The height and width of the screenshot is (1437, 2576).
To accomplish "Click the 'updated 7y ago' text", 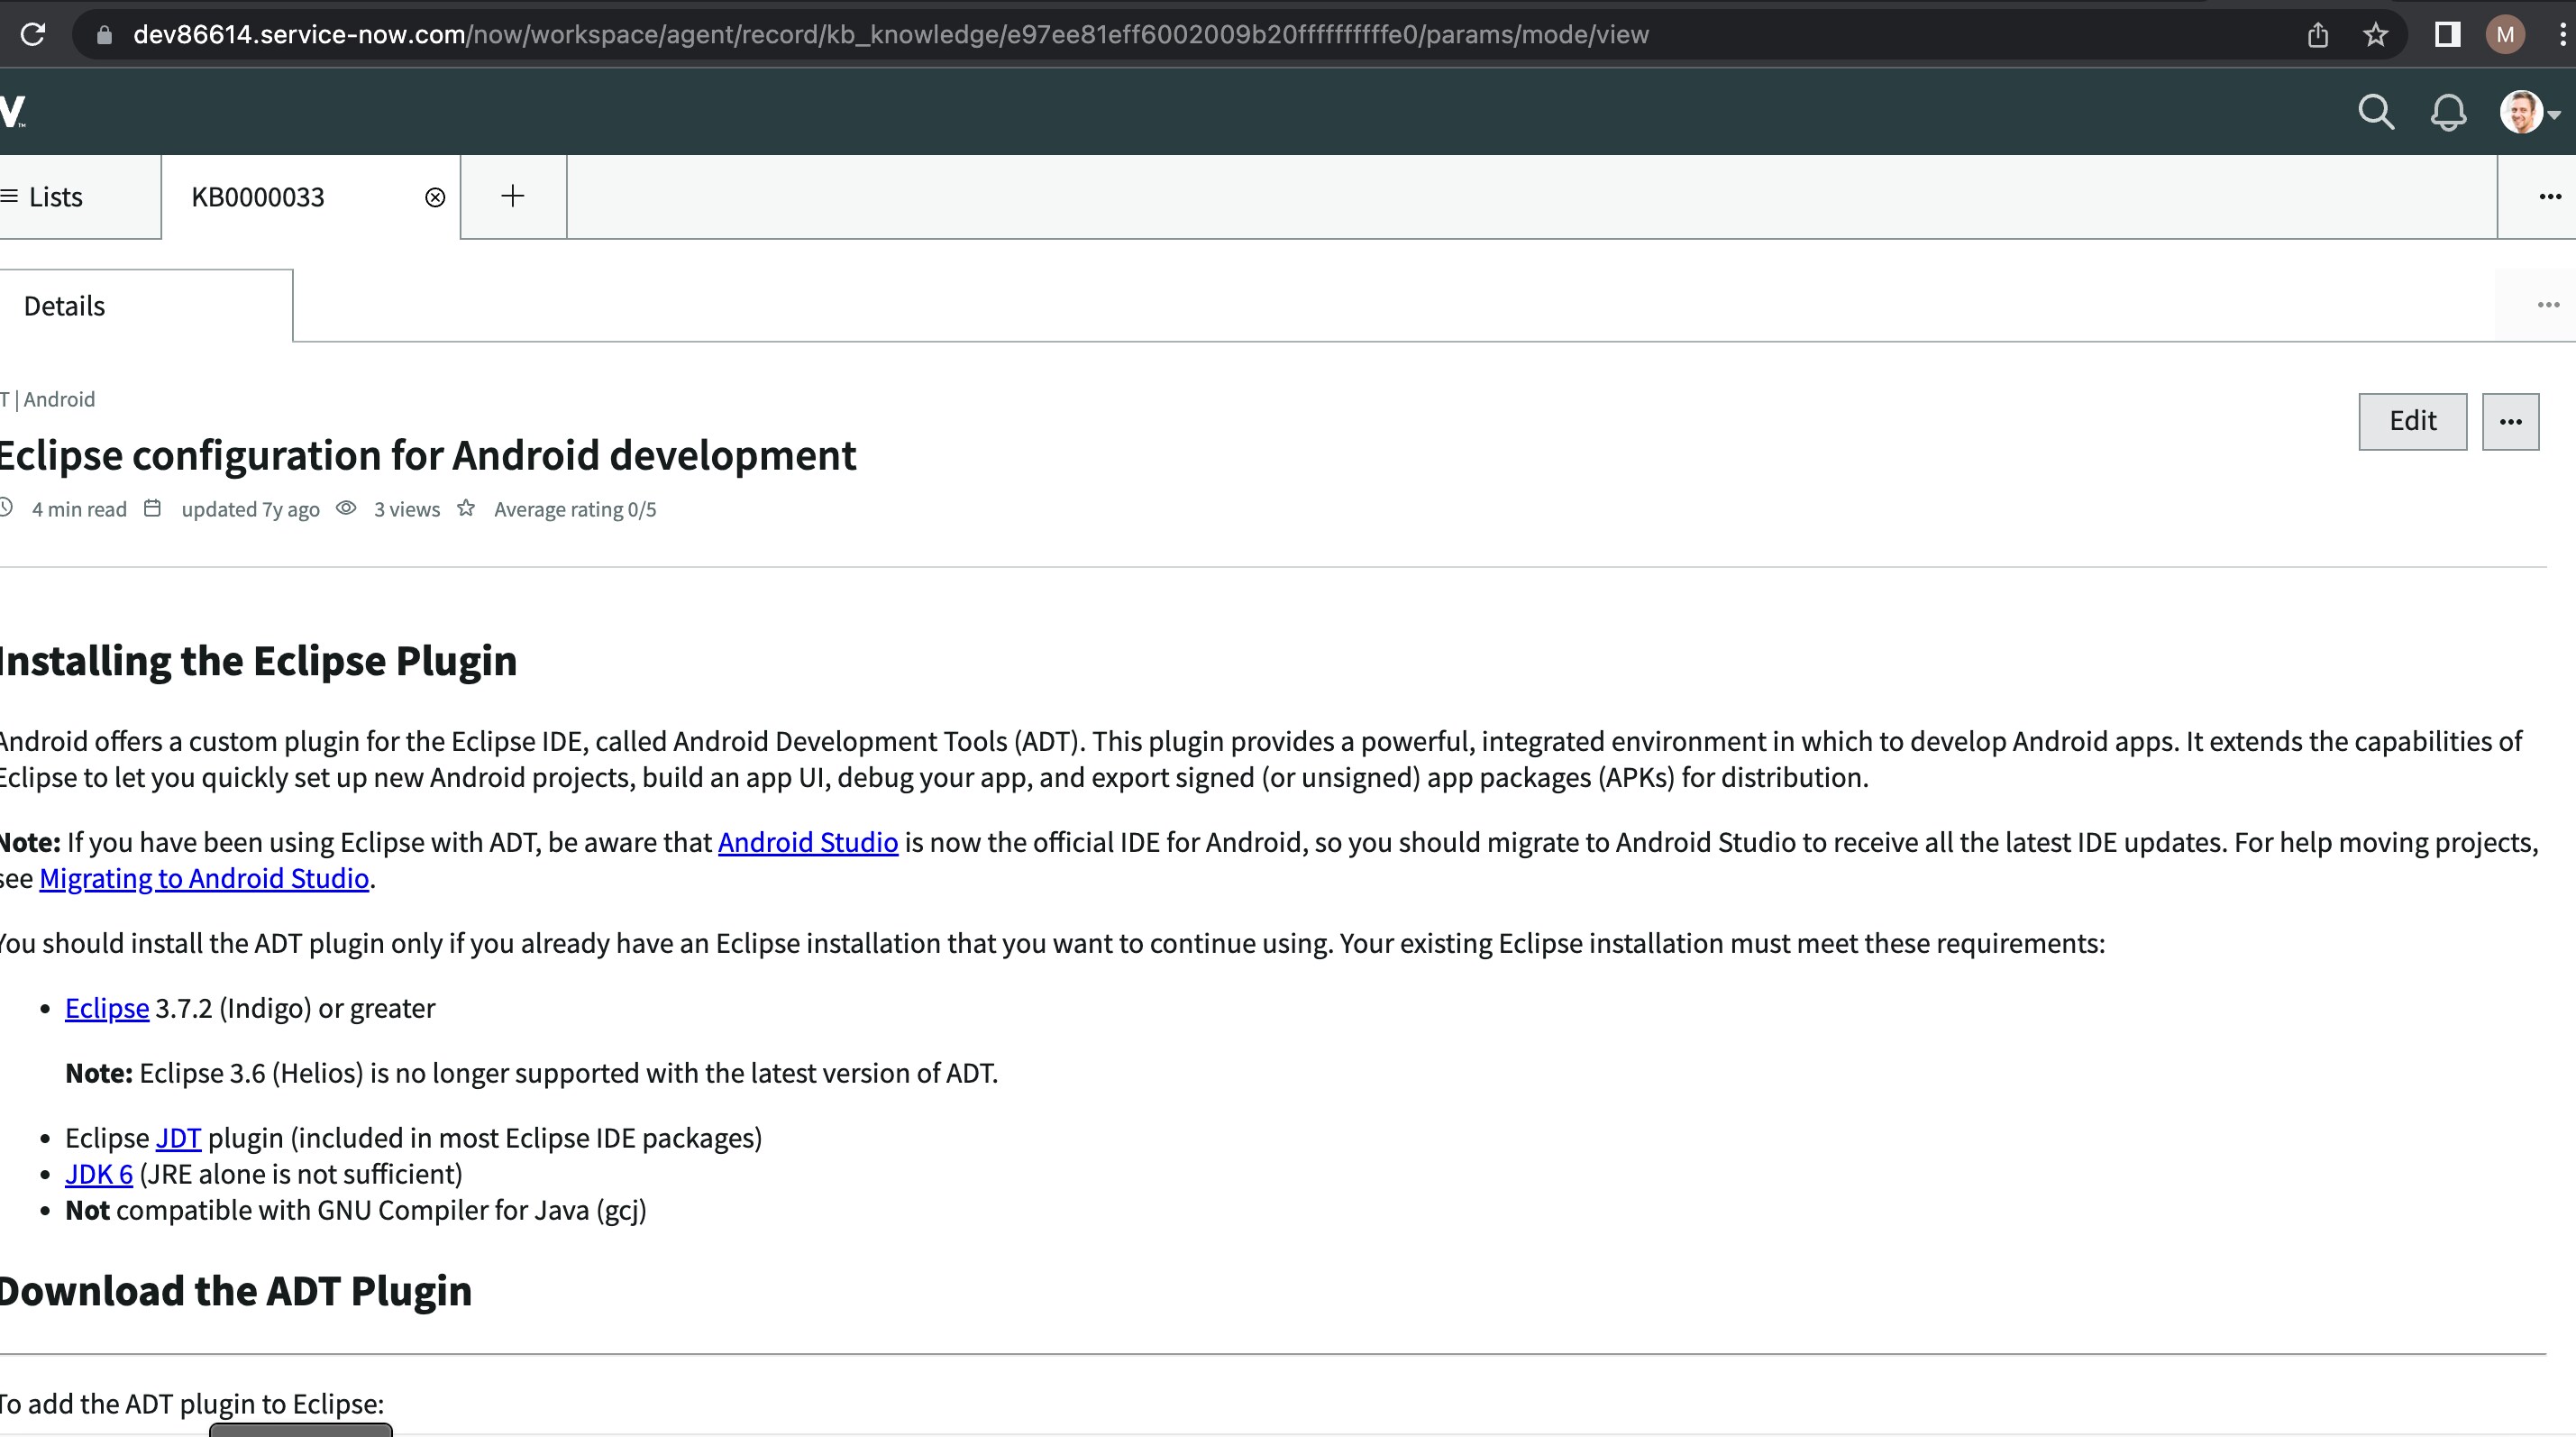I will tap(250, 510).
